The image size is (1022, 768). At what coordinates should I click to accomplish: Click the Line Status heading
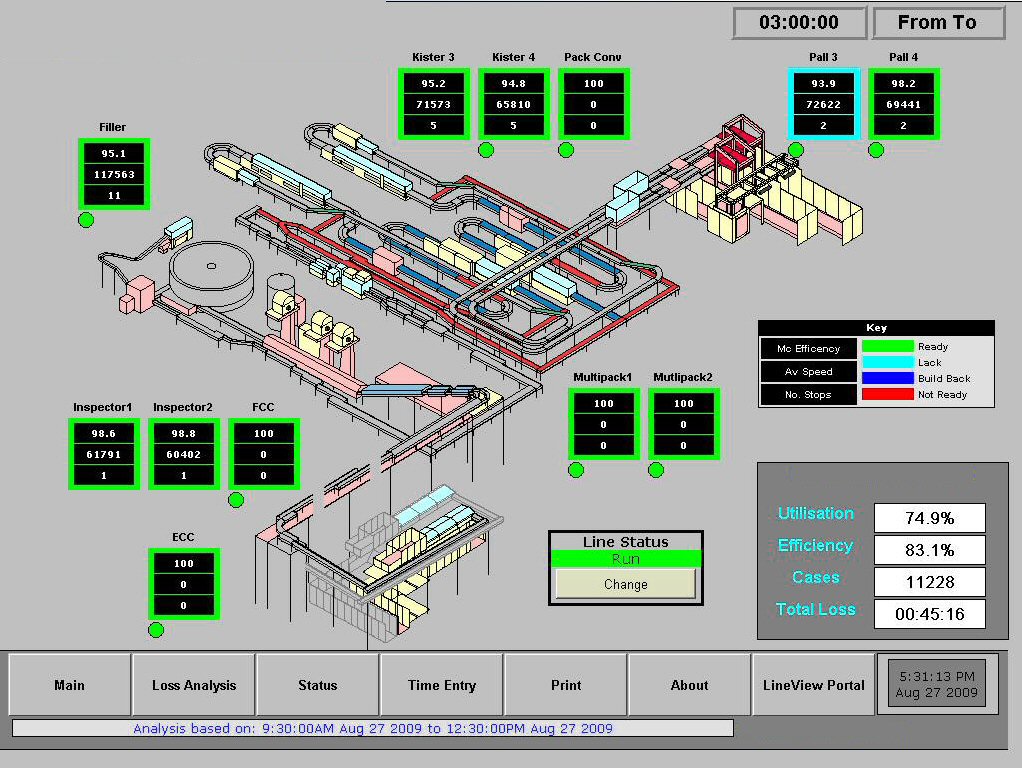point(626,542)
